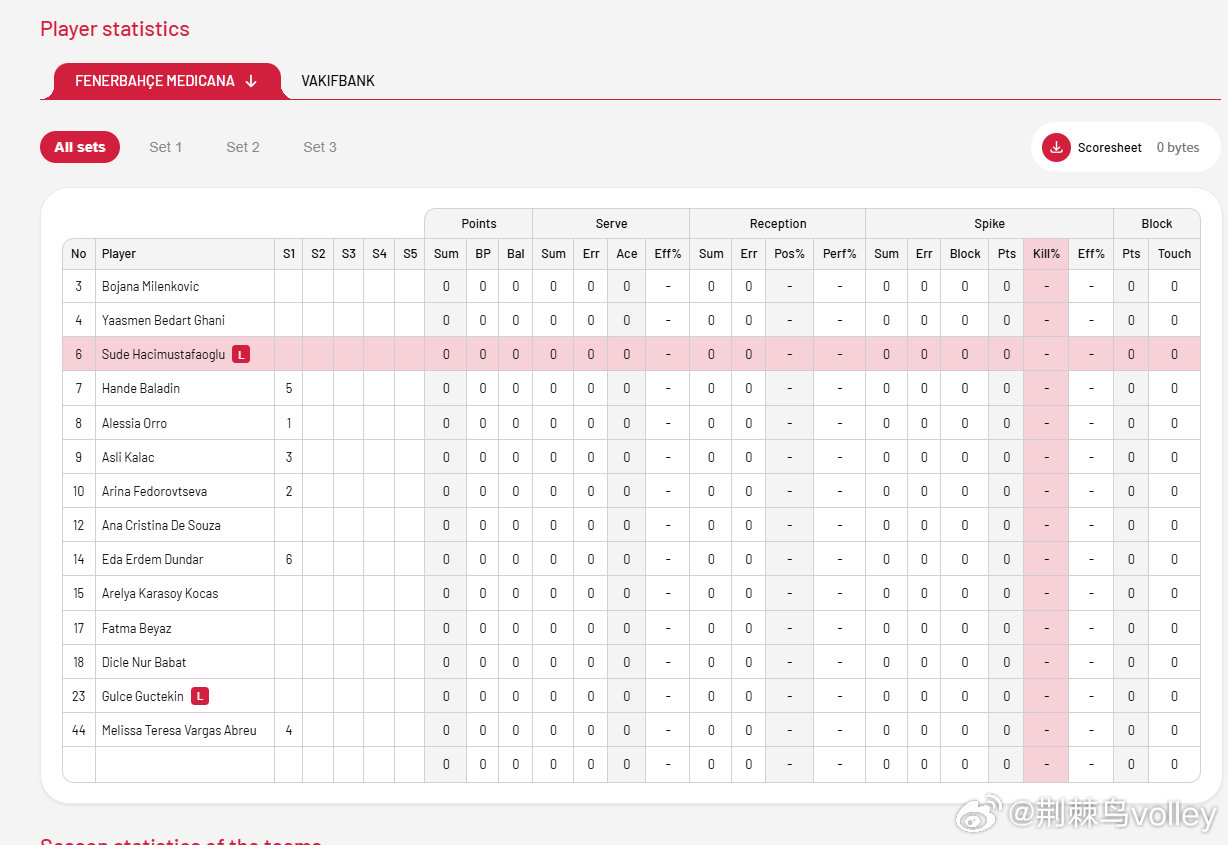Show Set 3 statistics
This screenshot has width=1228, height=845.
pyautogui.click(x=320, y=147)
